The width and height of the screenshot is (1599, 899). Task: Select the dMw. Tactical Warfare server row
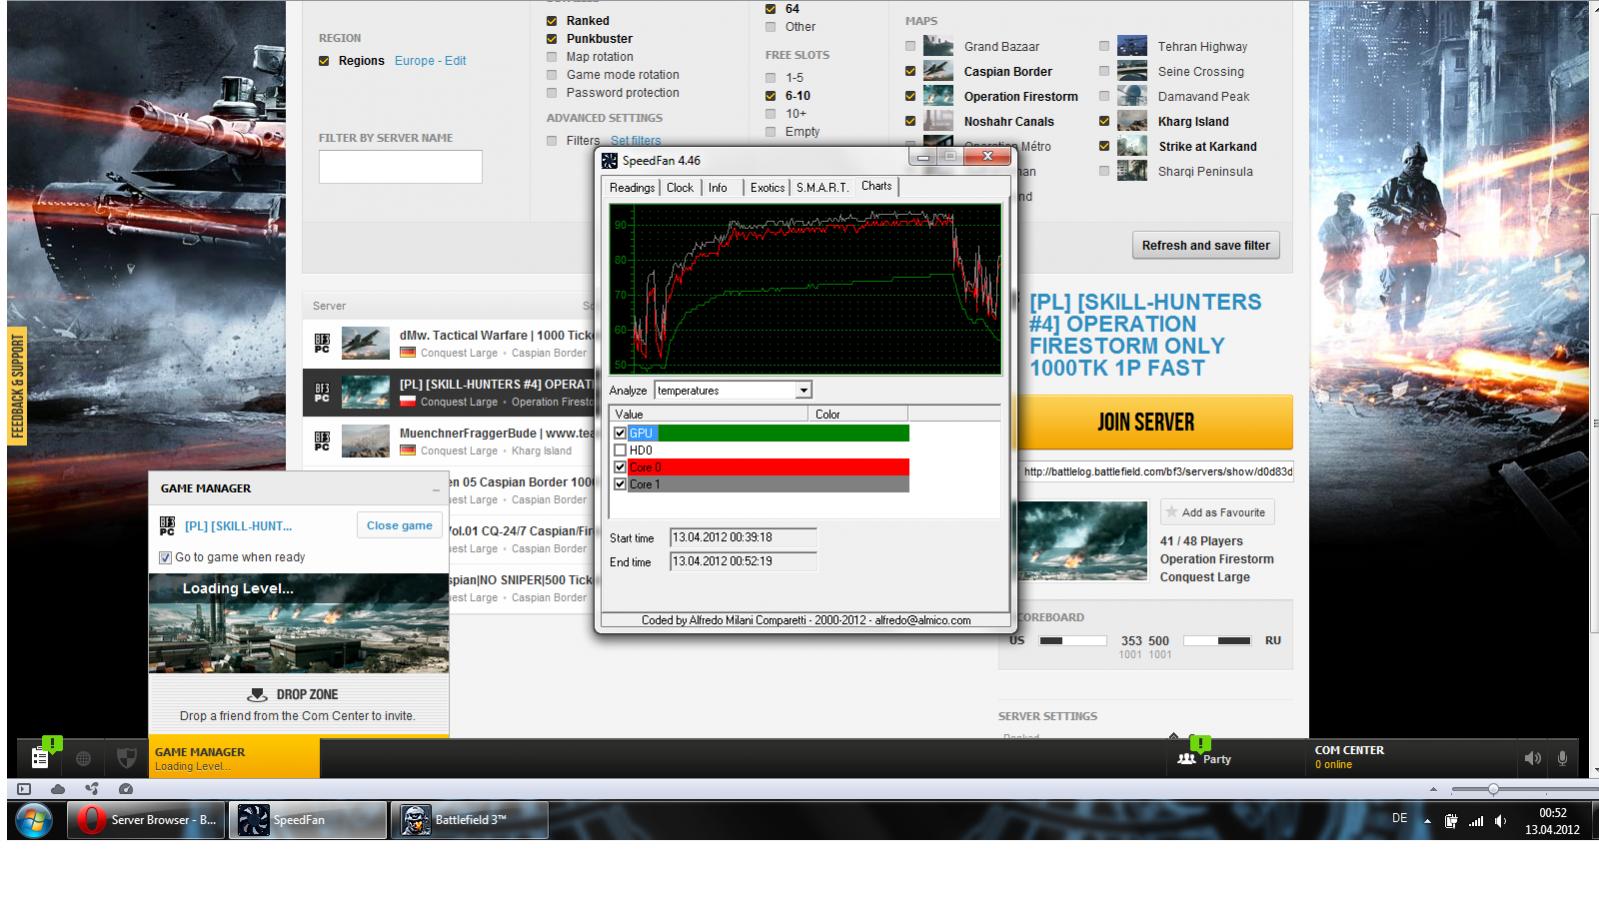[448, 343]
